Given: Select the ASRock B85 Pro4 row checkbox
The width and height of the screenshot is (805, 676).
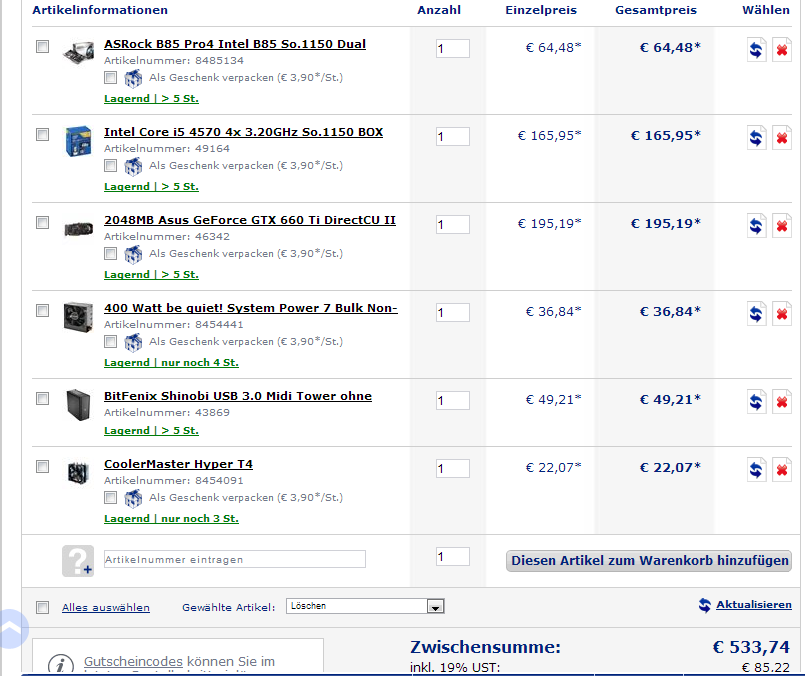Looking at the screenshot, I should pos(43,47).
